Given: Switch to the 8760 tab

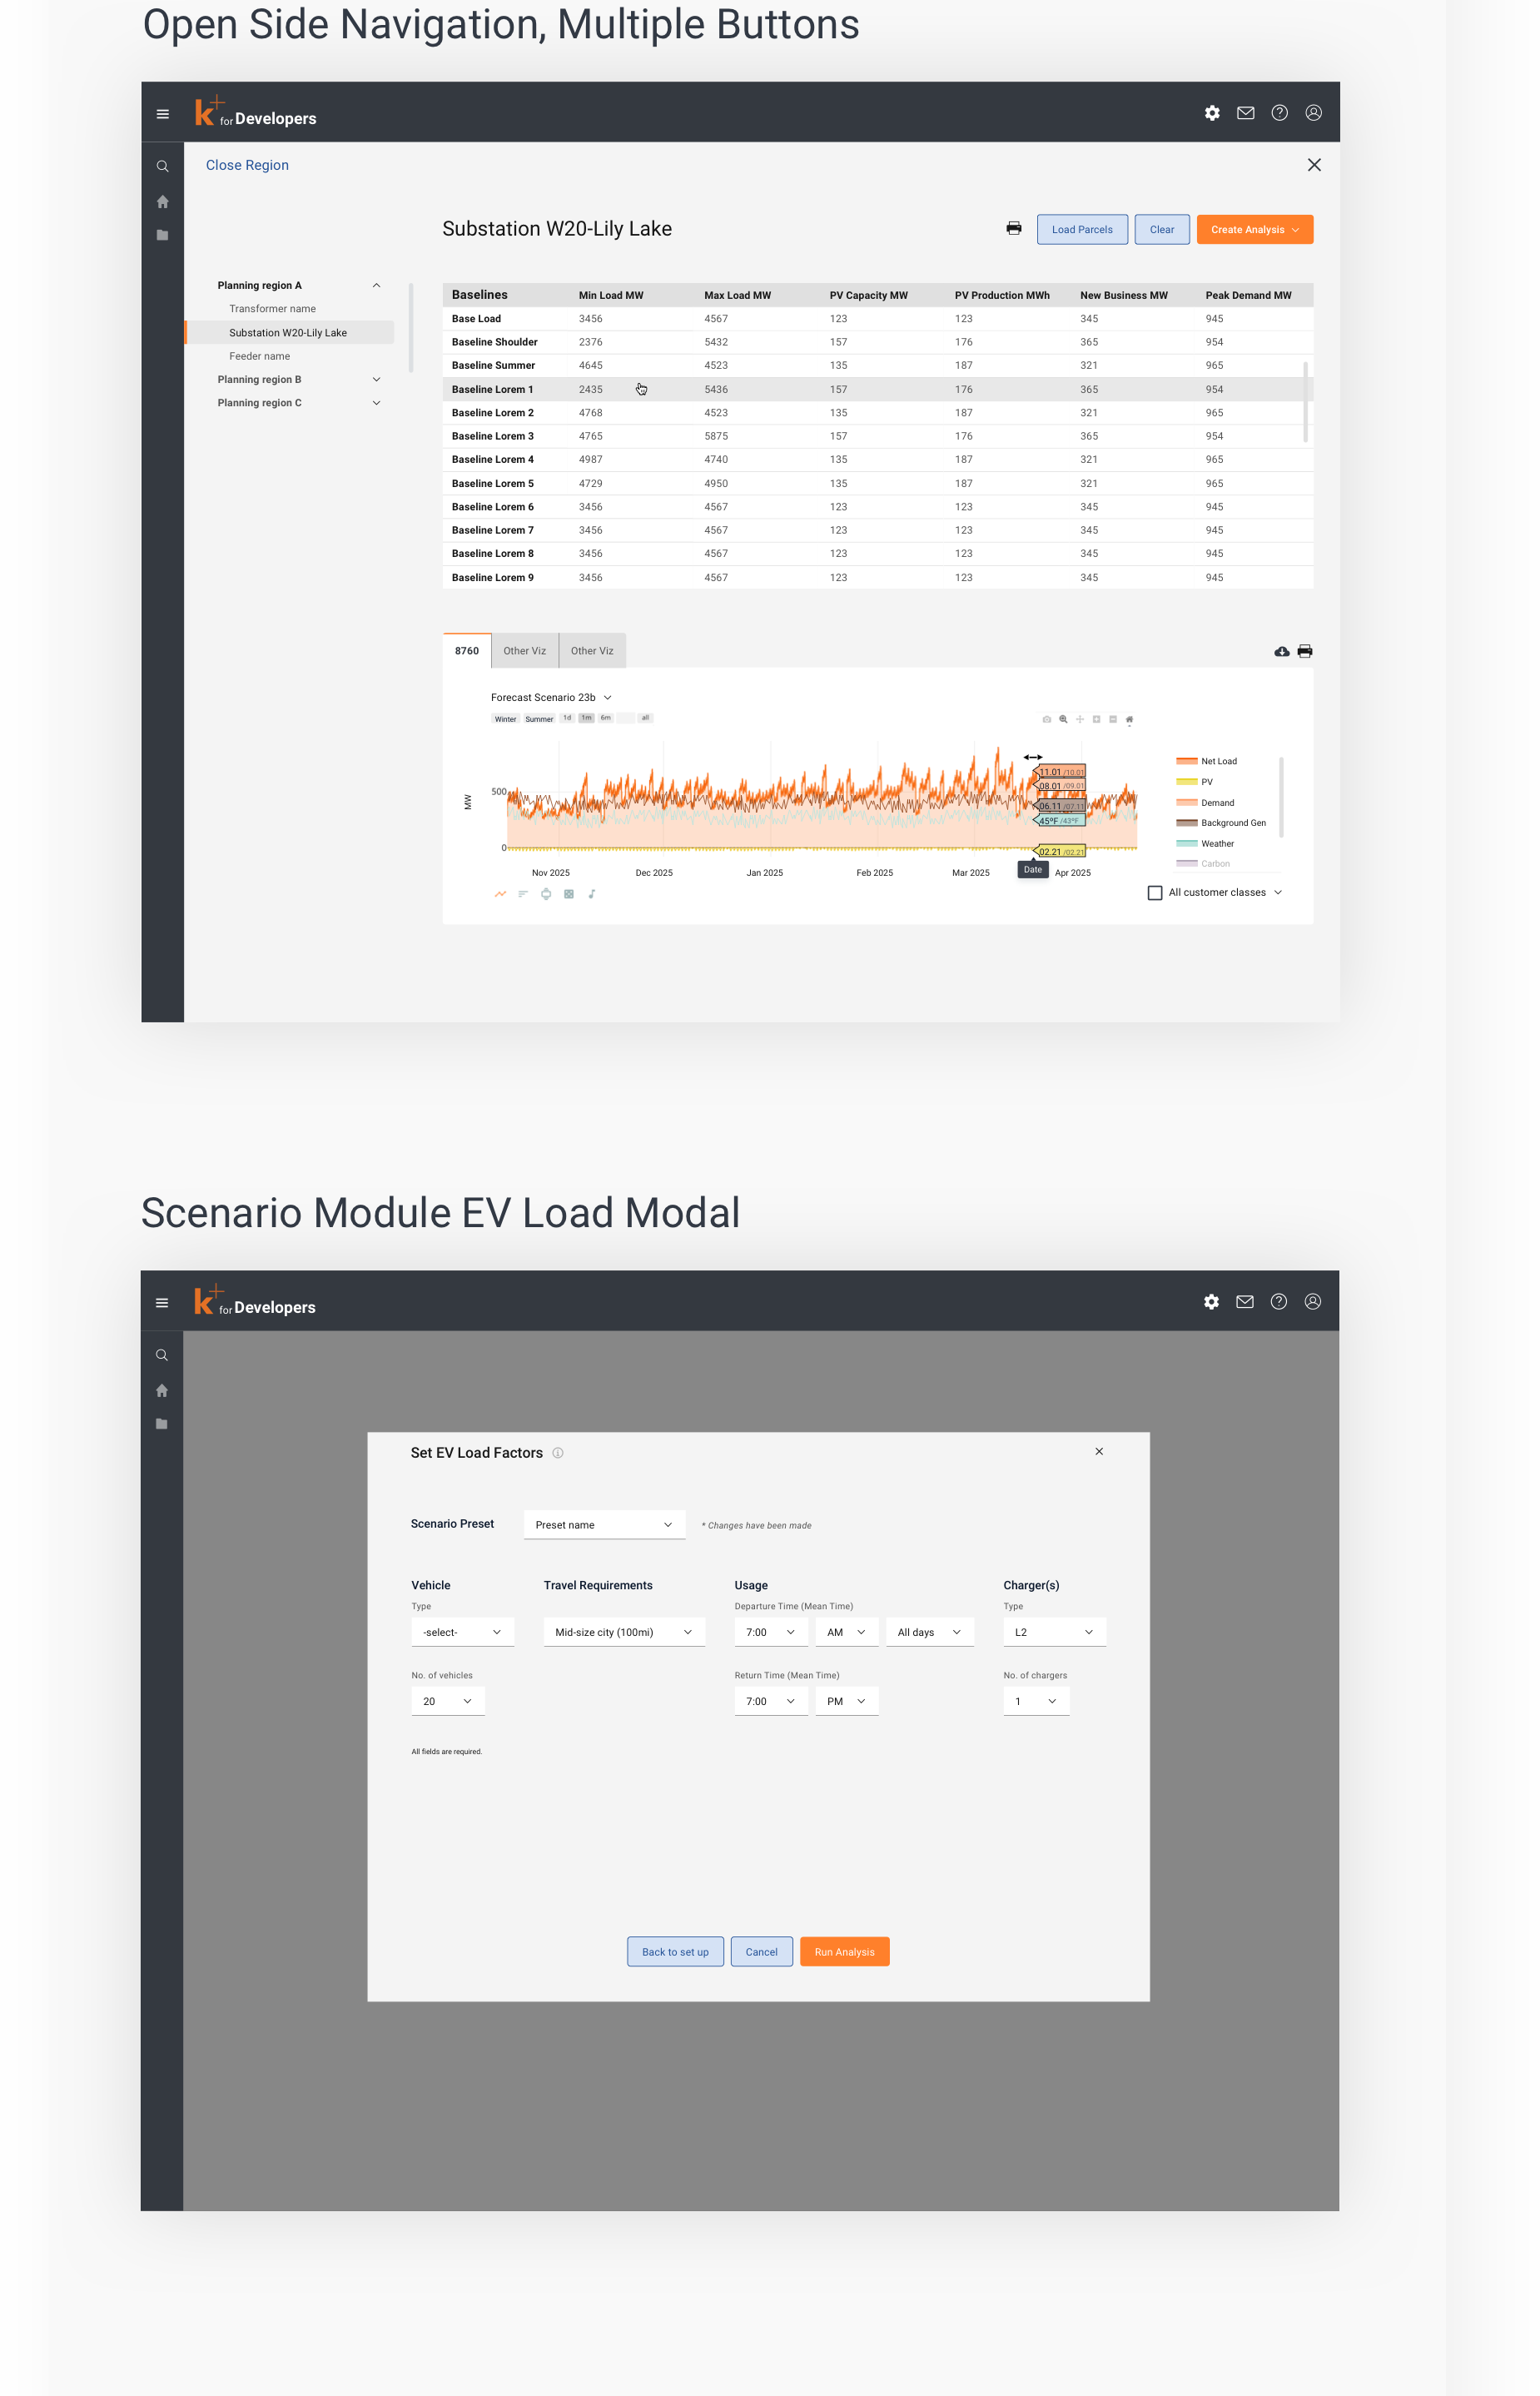Looking at the screenshot, I should pos(467,651).
